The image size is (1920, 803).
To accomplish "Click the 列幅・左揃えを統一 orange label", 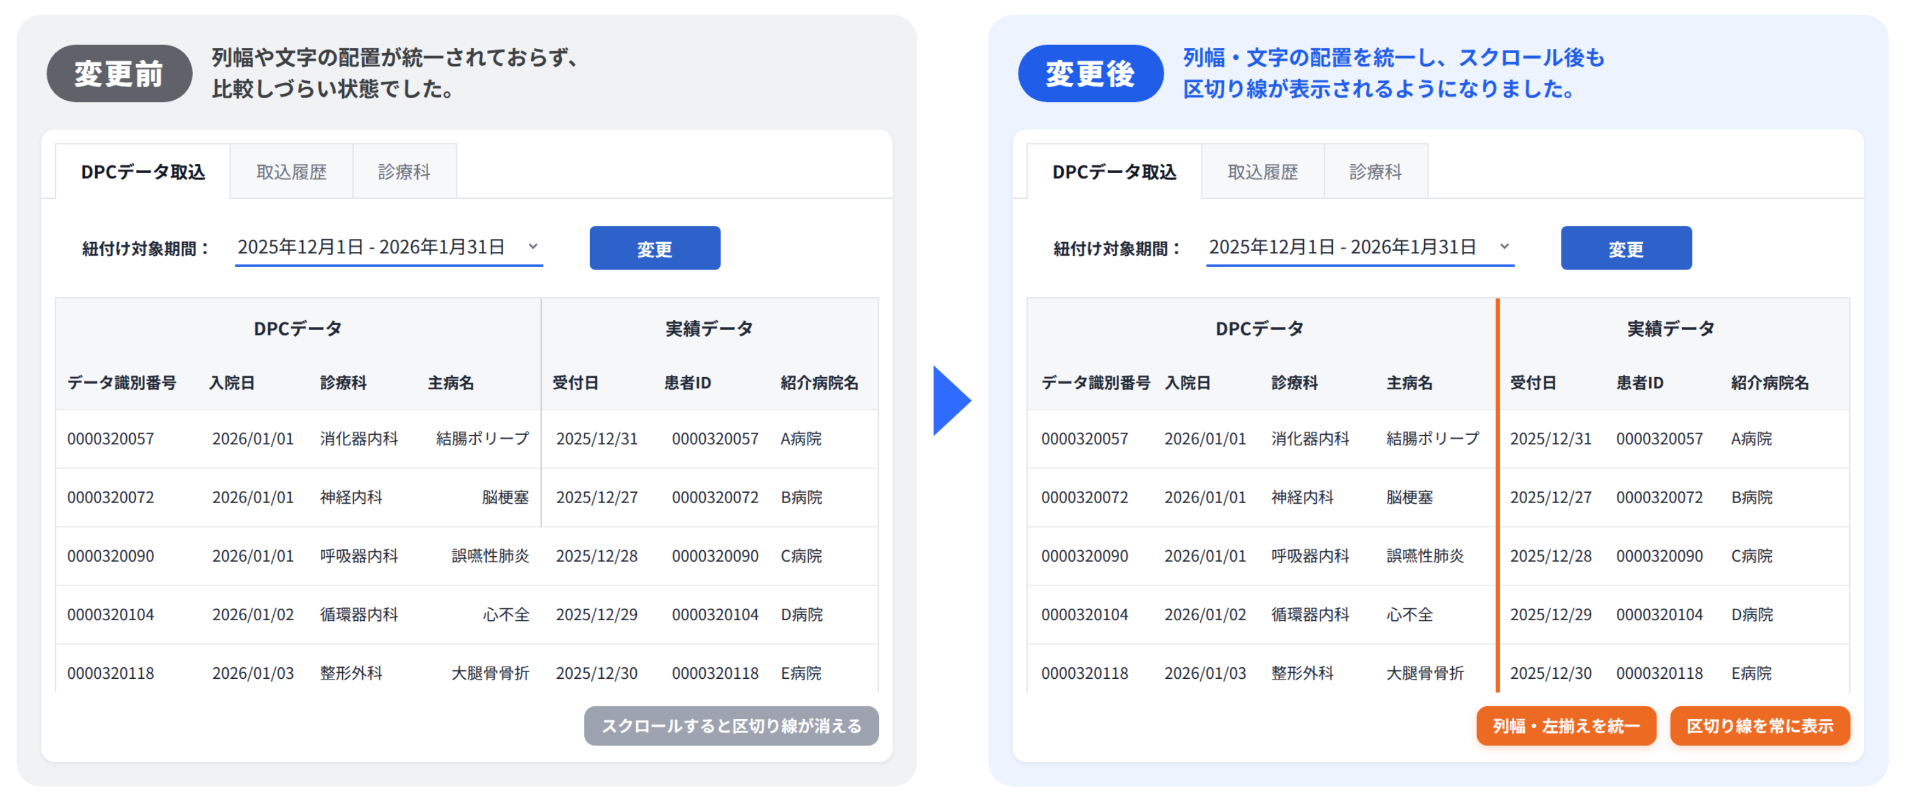I will [x=1566, y=726].
